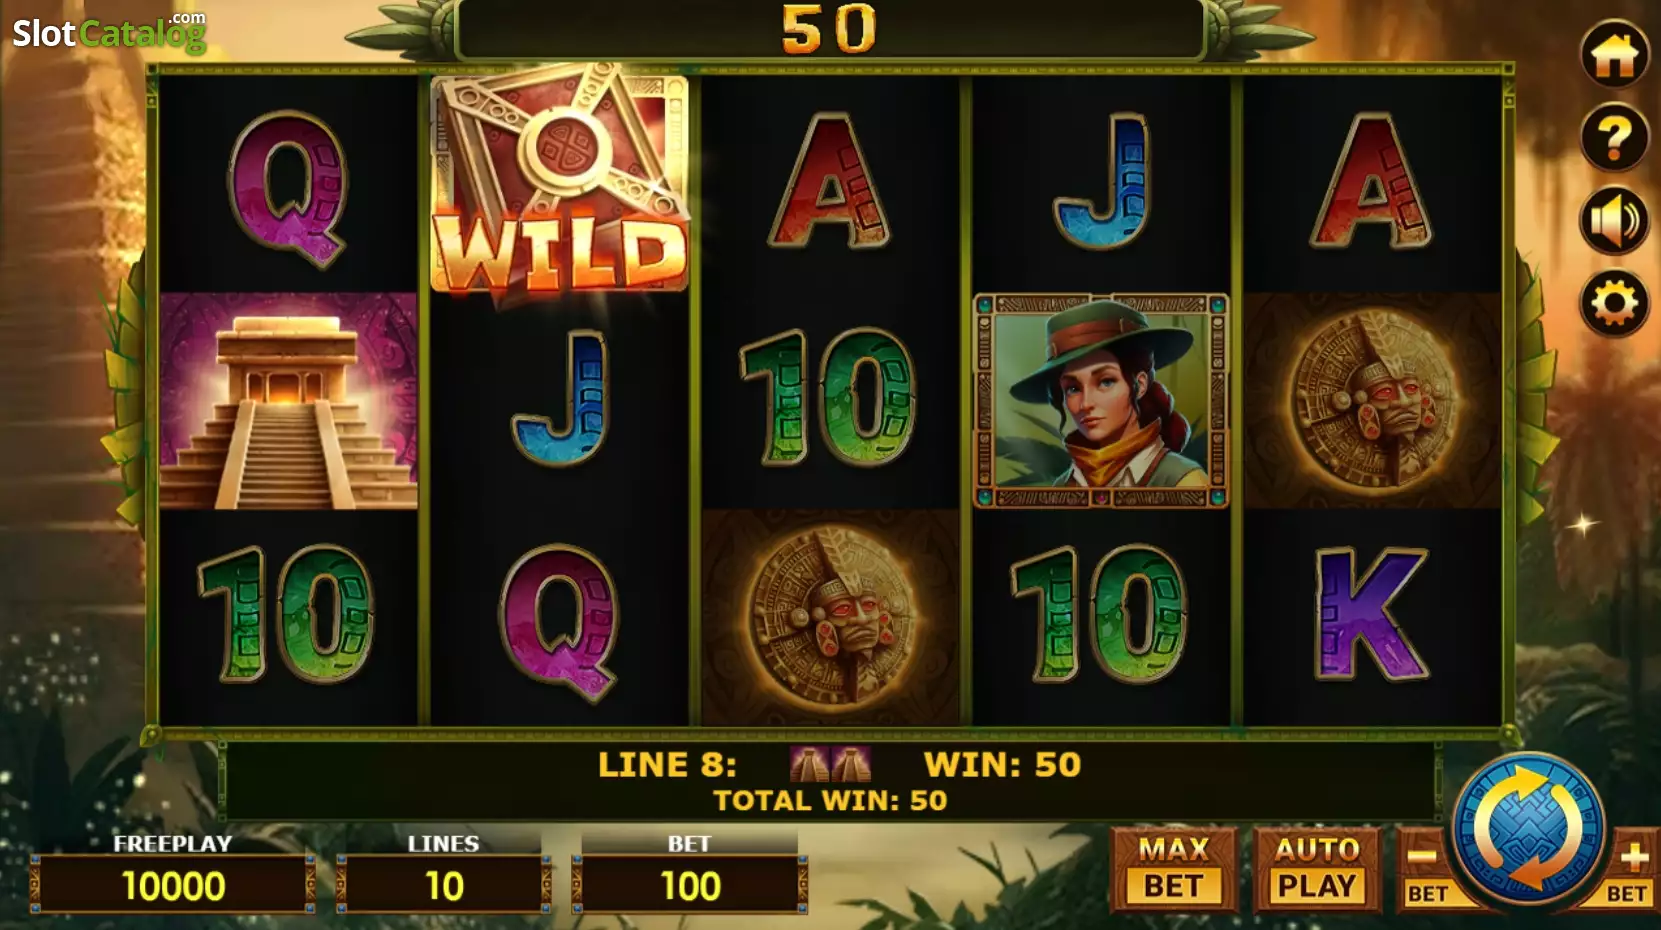Click the pyramid temple symbol
This screenshot has height=930, width=1661.
(x=289, y=401)
